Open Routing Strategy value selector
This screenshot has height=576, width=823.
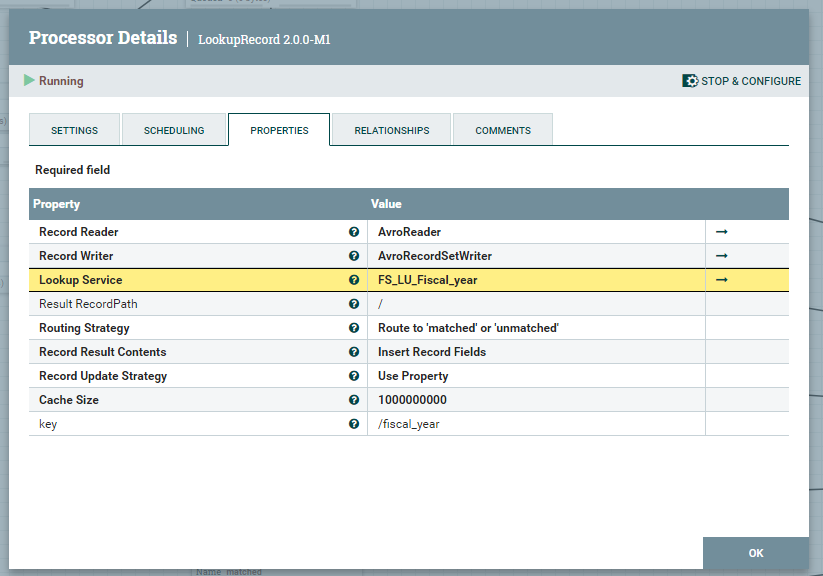click(500, 327)
